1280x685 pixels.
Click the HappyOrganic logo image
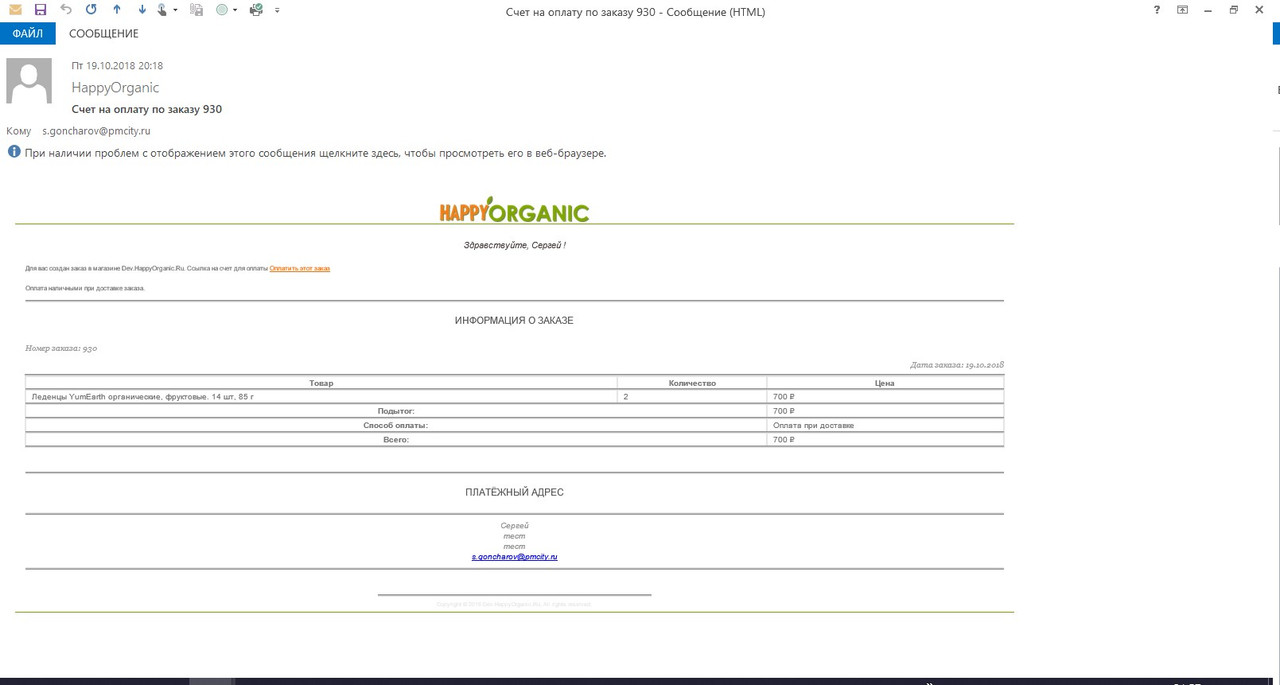tap(514, 210)
